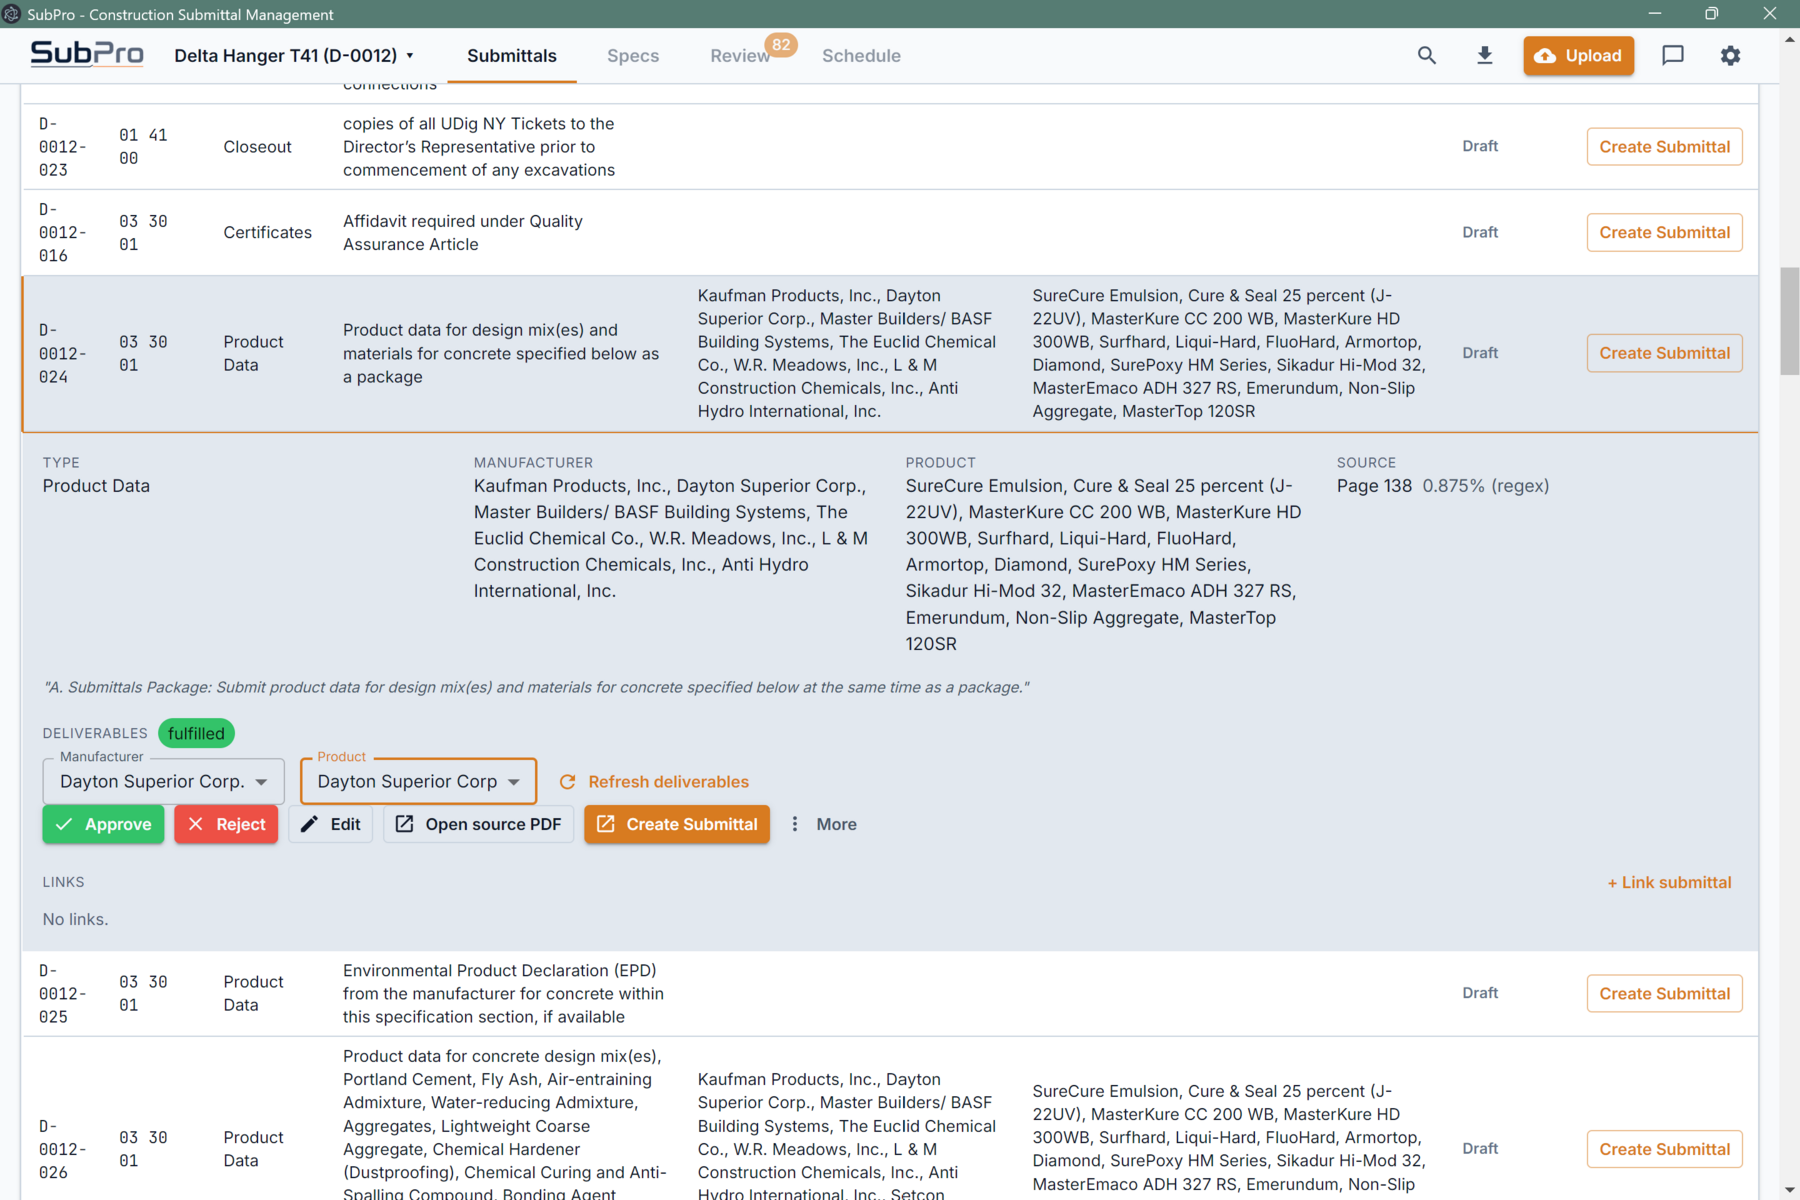
Task: Create Submittal for row D-0012-016
Action: [1664, 232]
